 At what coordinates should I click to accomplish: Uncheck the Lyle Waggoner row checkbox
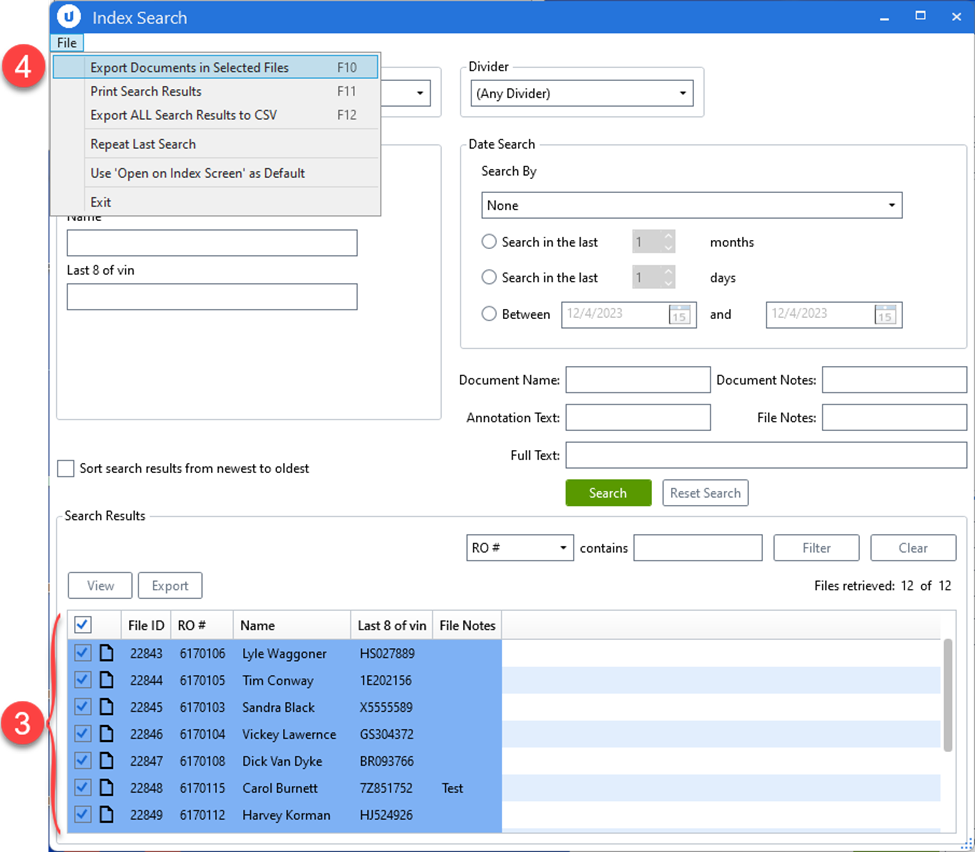[83, 652]
